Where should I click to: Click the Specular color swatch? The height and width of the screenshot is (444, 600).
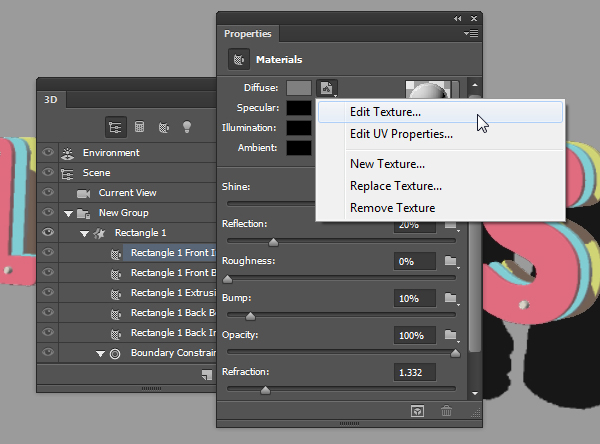[299, 108]
